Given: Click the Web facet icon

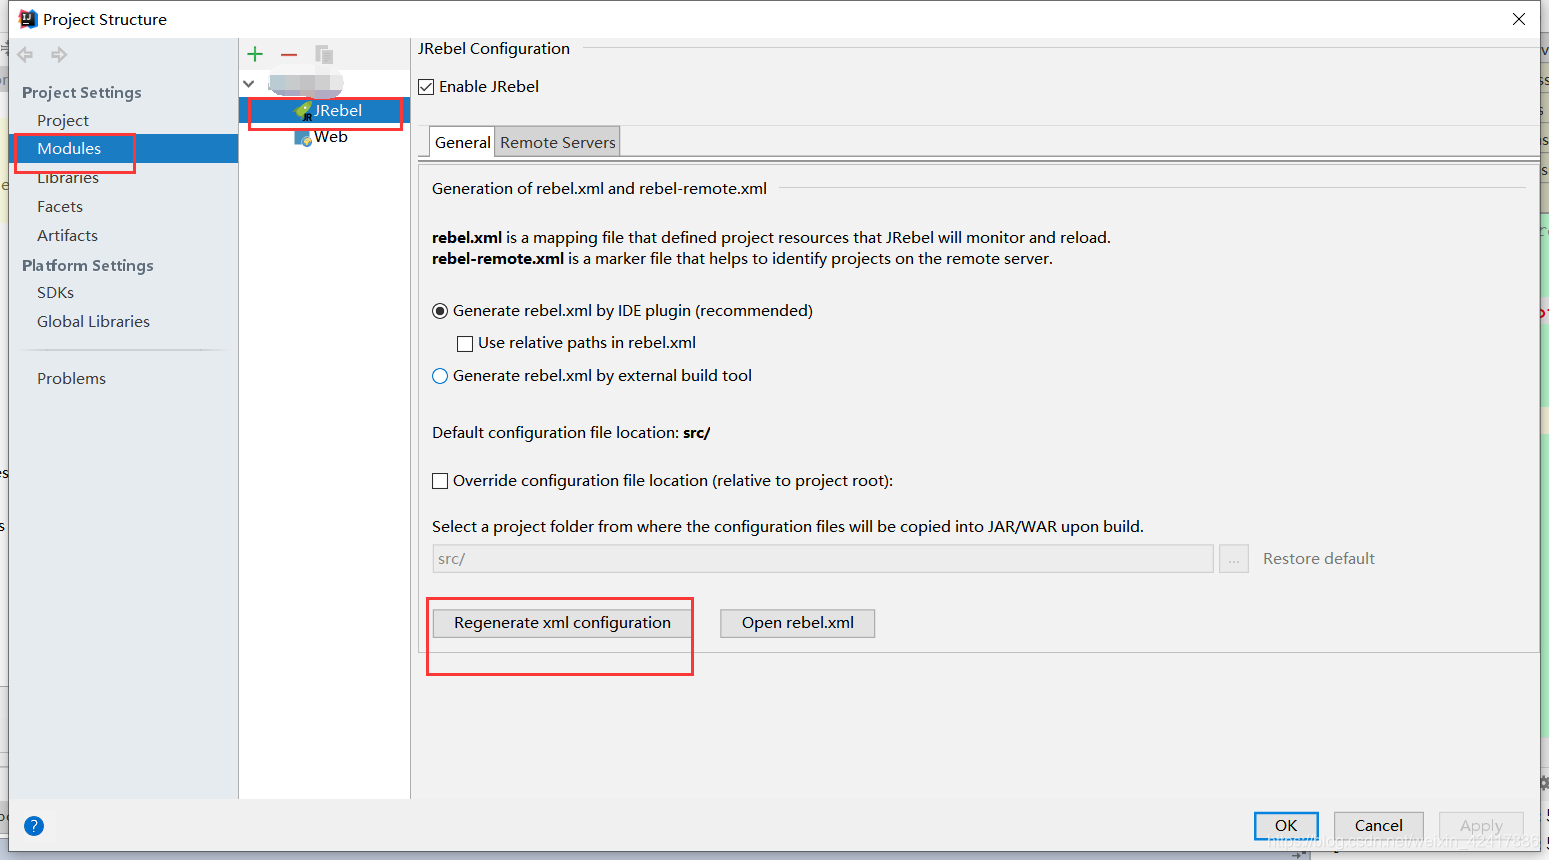Looking at the screenshot, I should click(x=303, y=138).
